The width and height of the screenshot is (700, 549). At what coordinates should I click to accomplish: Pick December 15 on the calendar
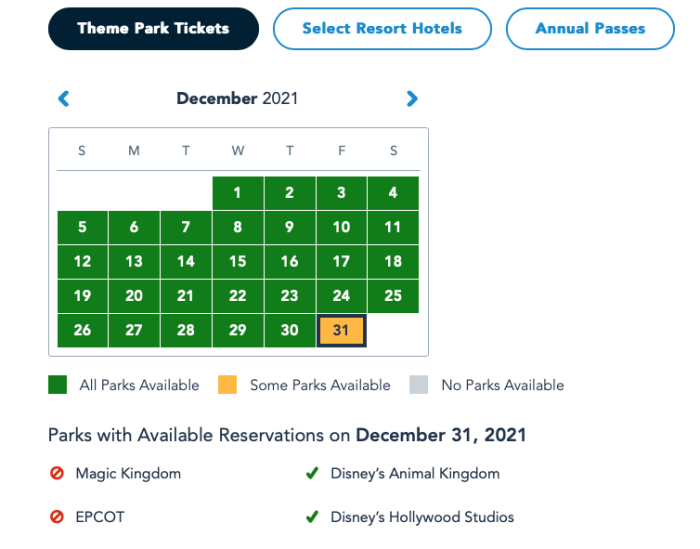click(238, 262)
